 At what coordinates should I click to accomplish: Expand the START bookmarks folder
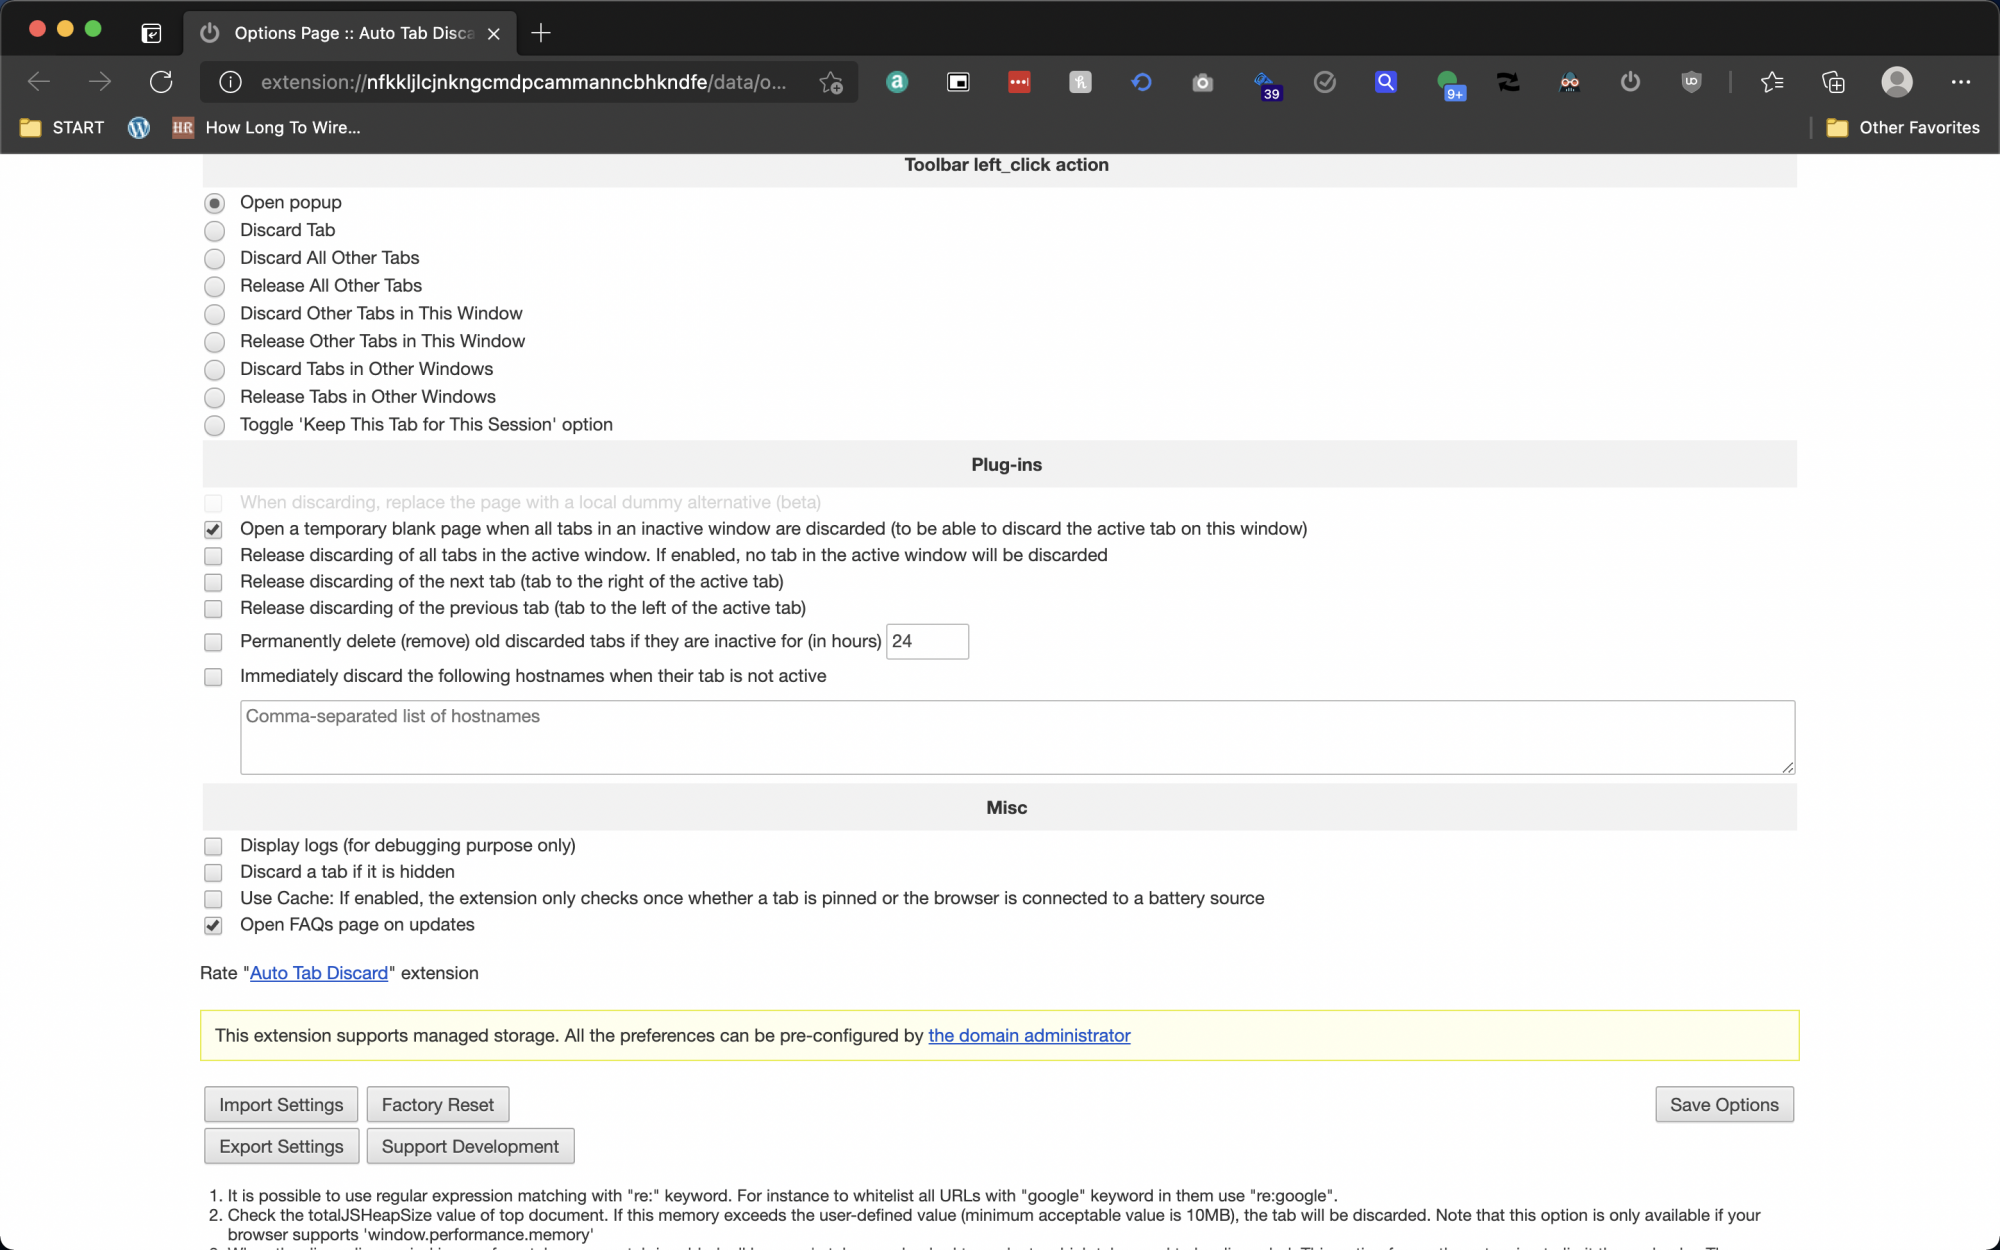(x=62, y=128)
